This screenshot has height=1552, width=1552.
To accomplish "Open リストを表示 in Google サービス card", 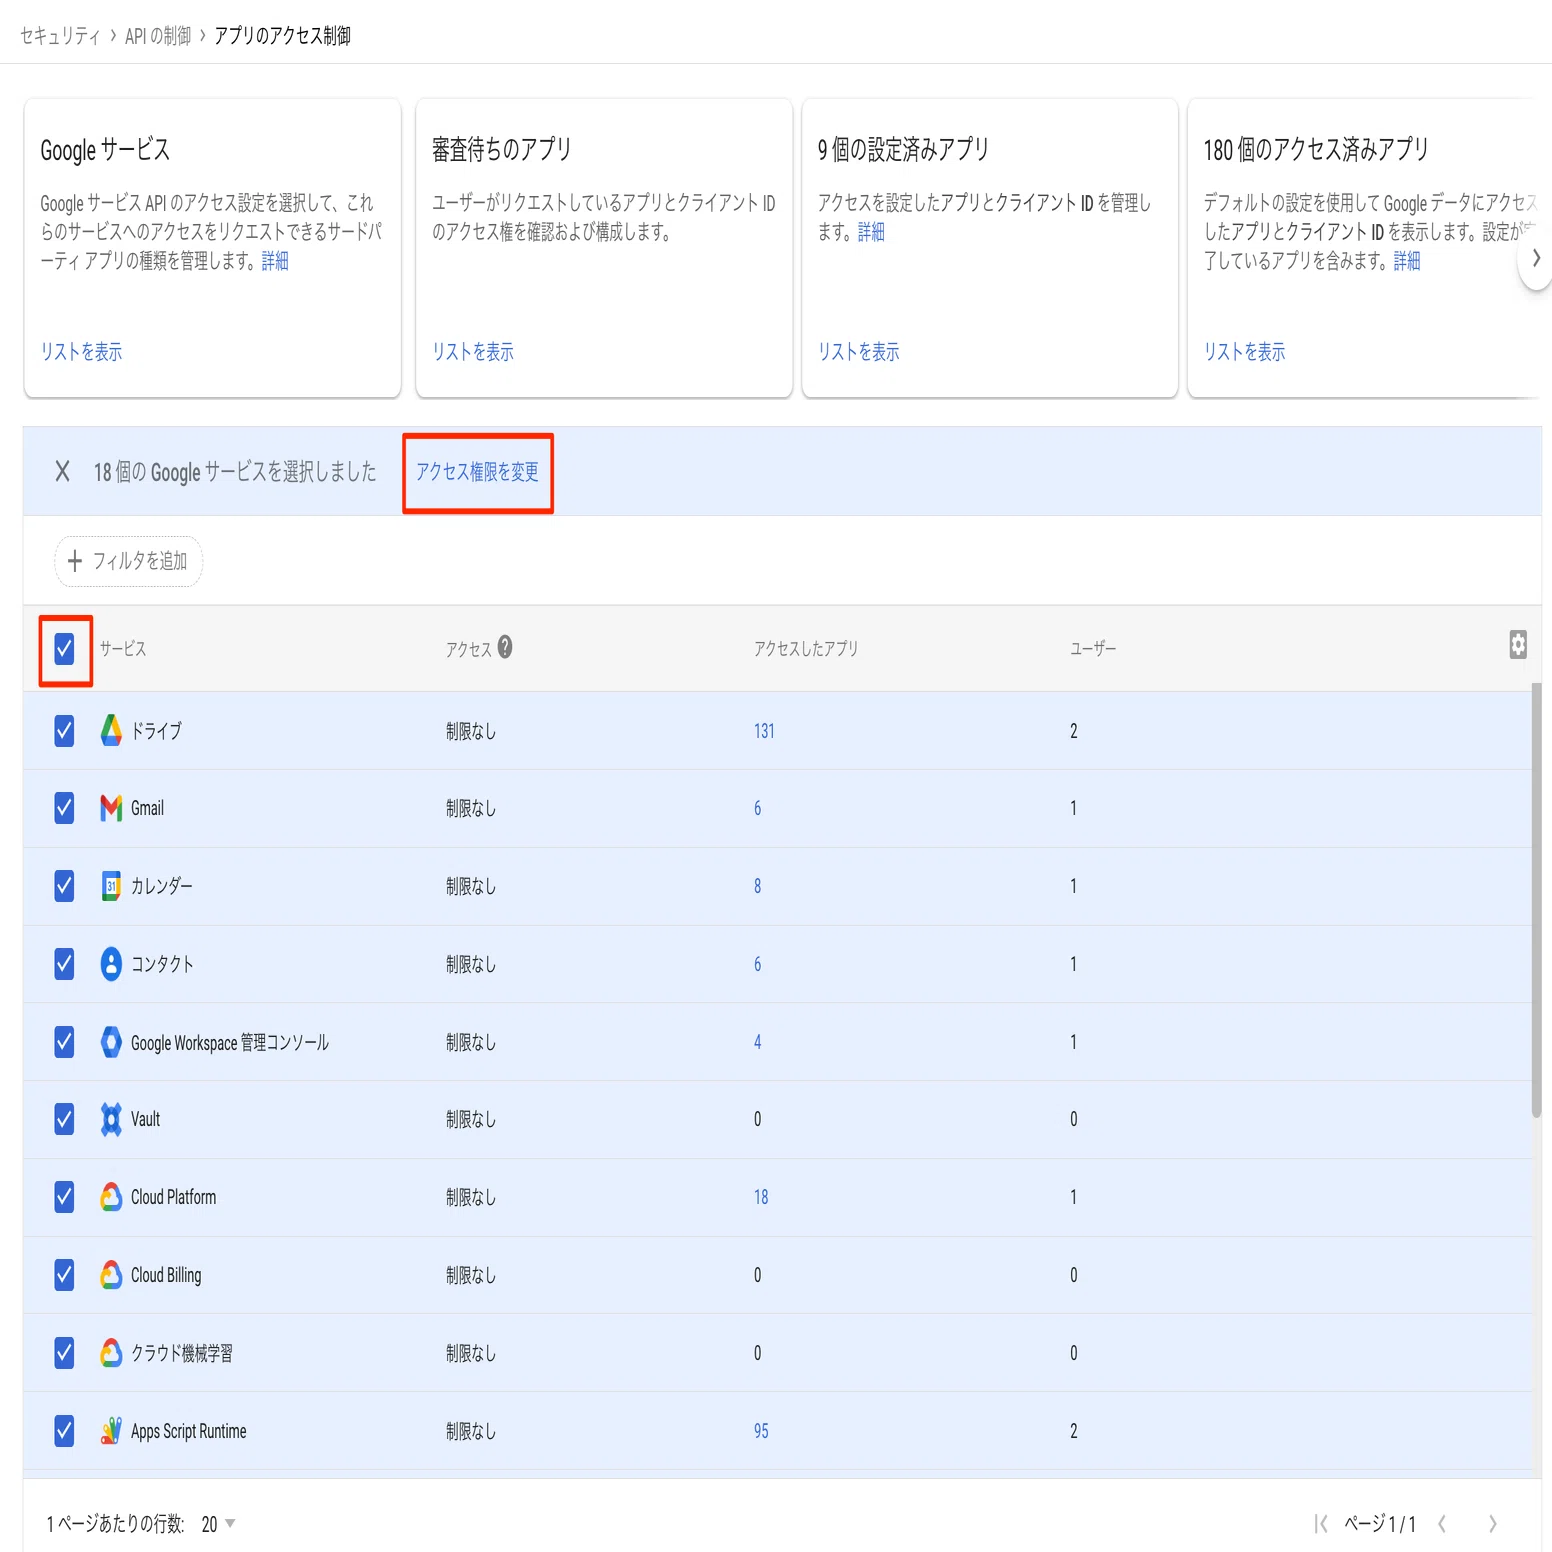I will pos(81,352).
